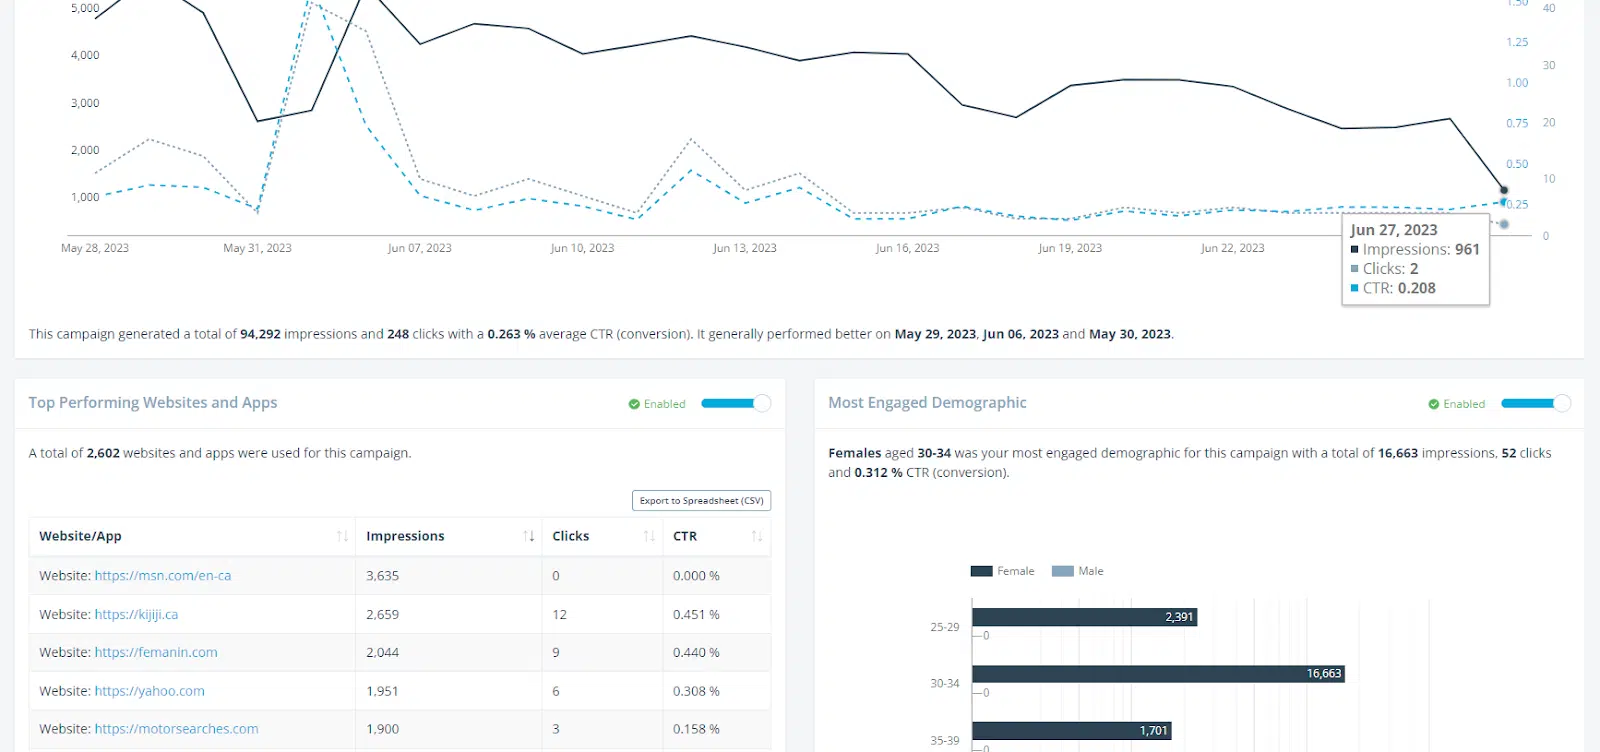1600x752 pixels.
Task: Open the kijiji.ca website link
Action: (x=136, y=615)
